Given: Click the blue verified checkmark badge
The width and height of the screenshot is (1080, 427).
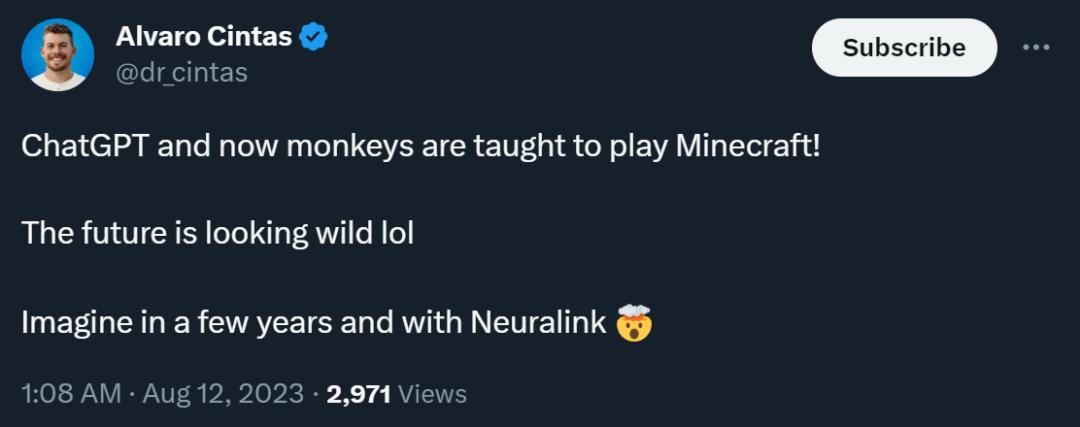Looking at the screenshot, I should 315,38.
